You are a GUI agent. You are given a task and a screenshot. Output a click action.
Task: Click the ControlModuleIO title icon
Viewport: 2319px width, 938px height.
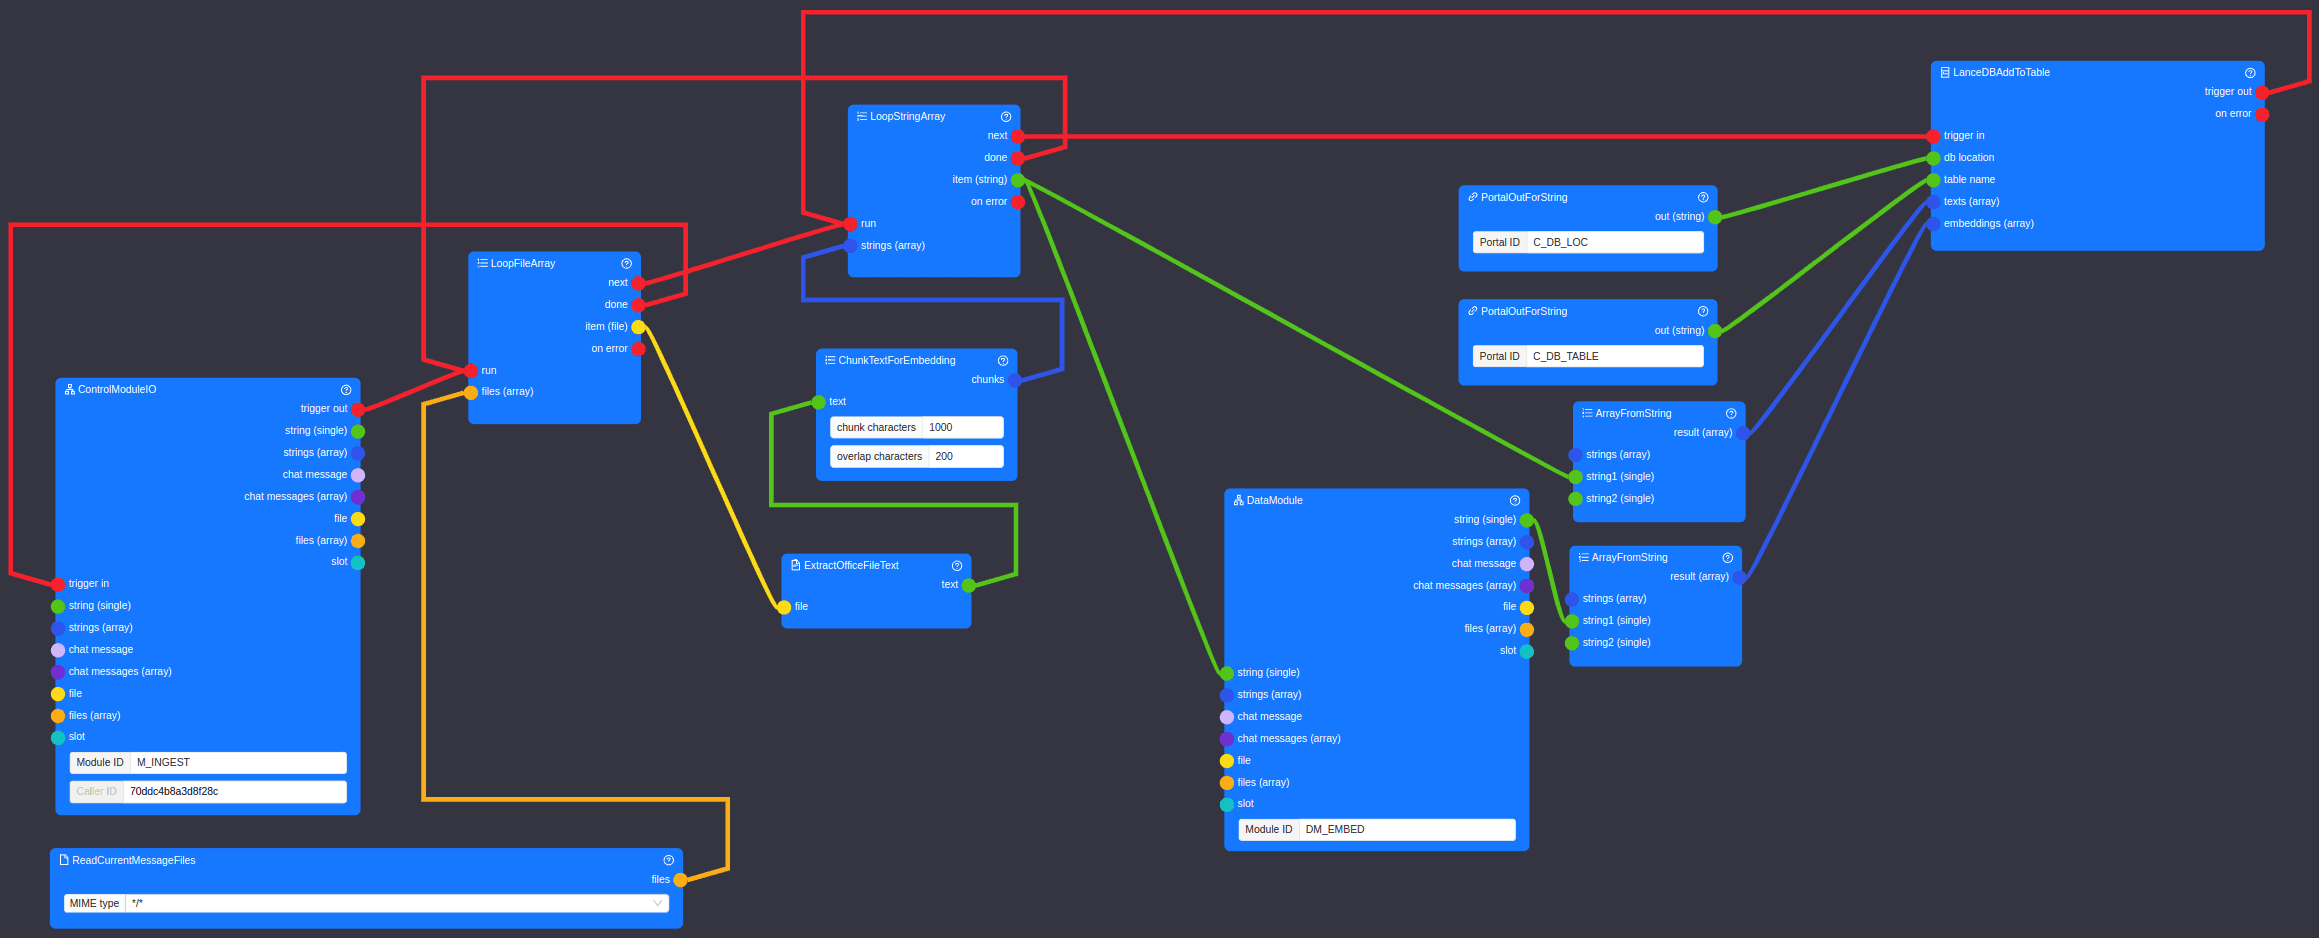70,390
